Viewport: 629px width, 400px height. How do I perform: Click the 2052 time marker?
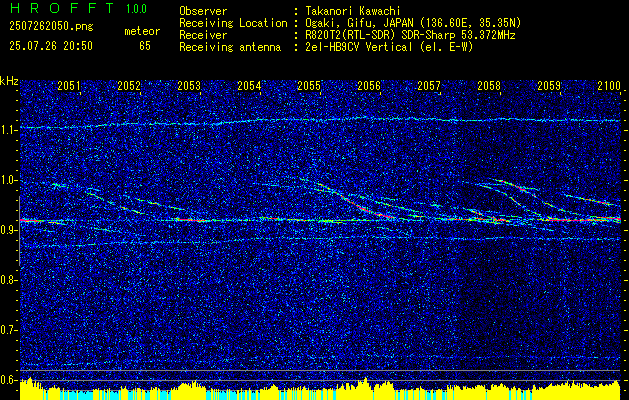coord(129,85)
